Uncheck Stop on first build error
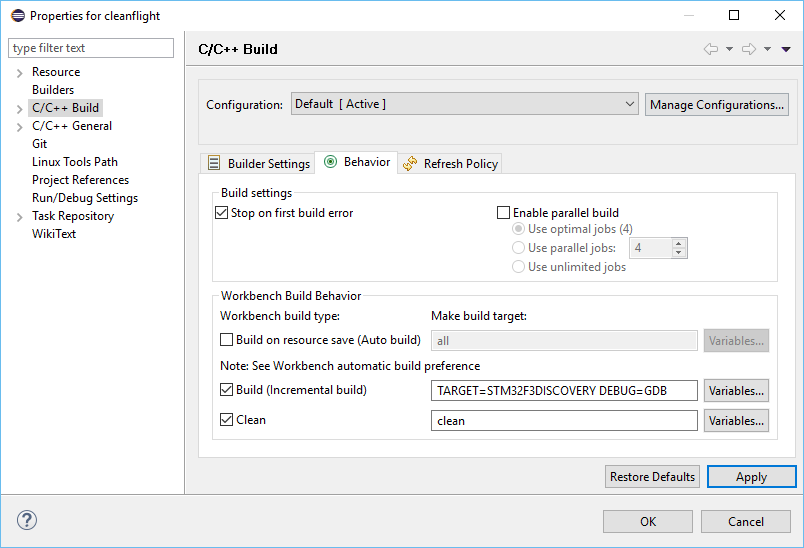This screenshot has height=548, width=804. [x=222, y=213]
